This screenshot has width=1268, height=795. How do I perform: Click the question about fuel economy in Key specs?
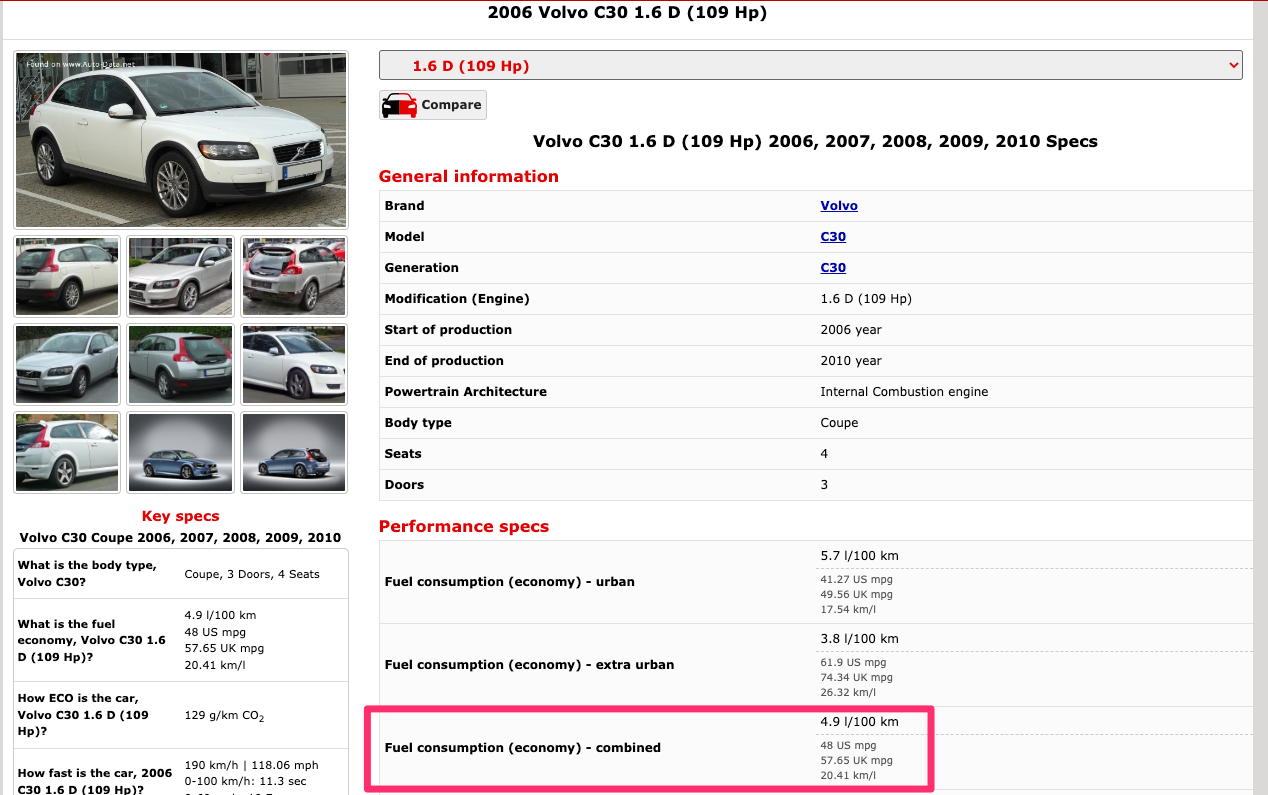91,640
